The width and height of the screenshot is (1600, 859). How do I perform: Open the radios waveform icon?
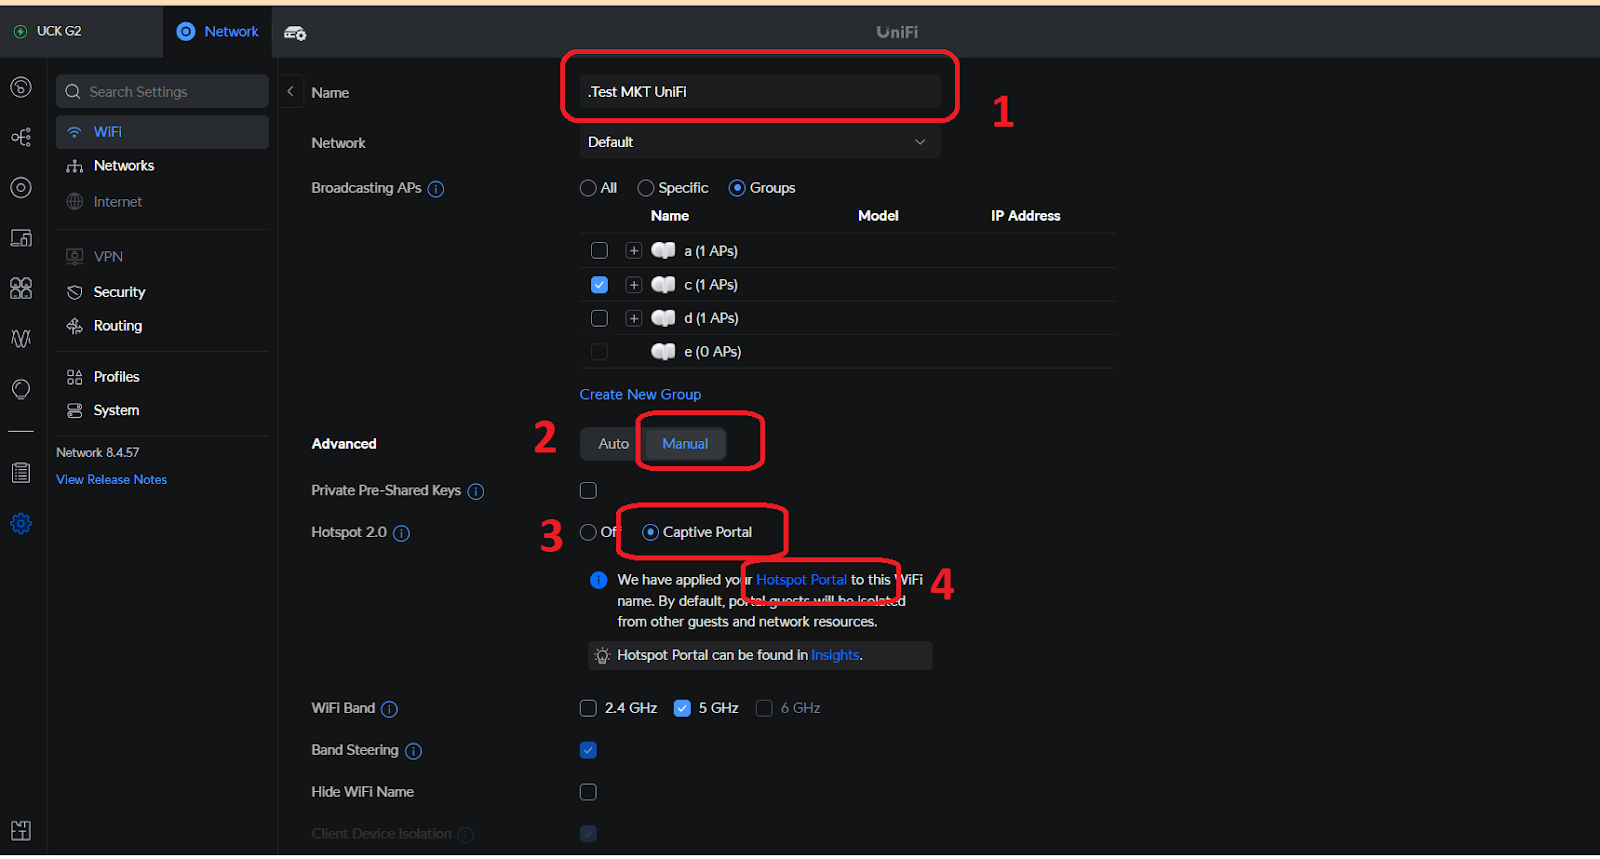pos(21,338)
